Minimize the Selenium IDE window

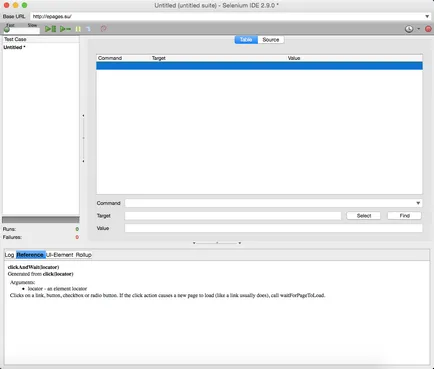(x=15, y=5)
